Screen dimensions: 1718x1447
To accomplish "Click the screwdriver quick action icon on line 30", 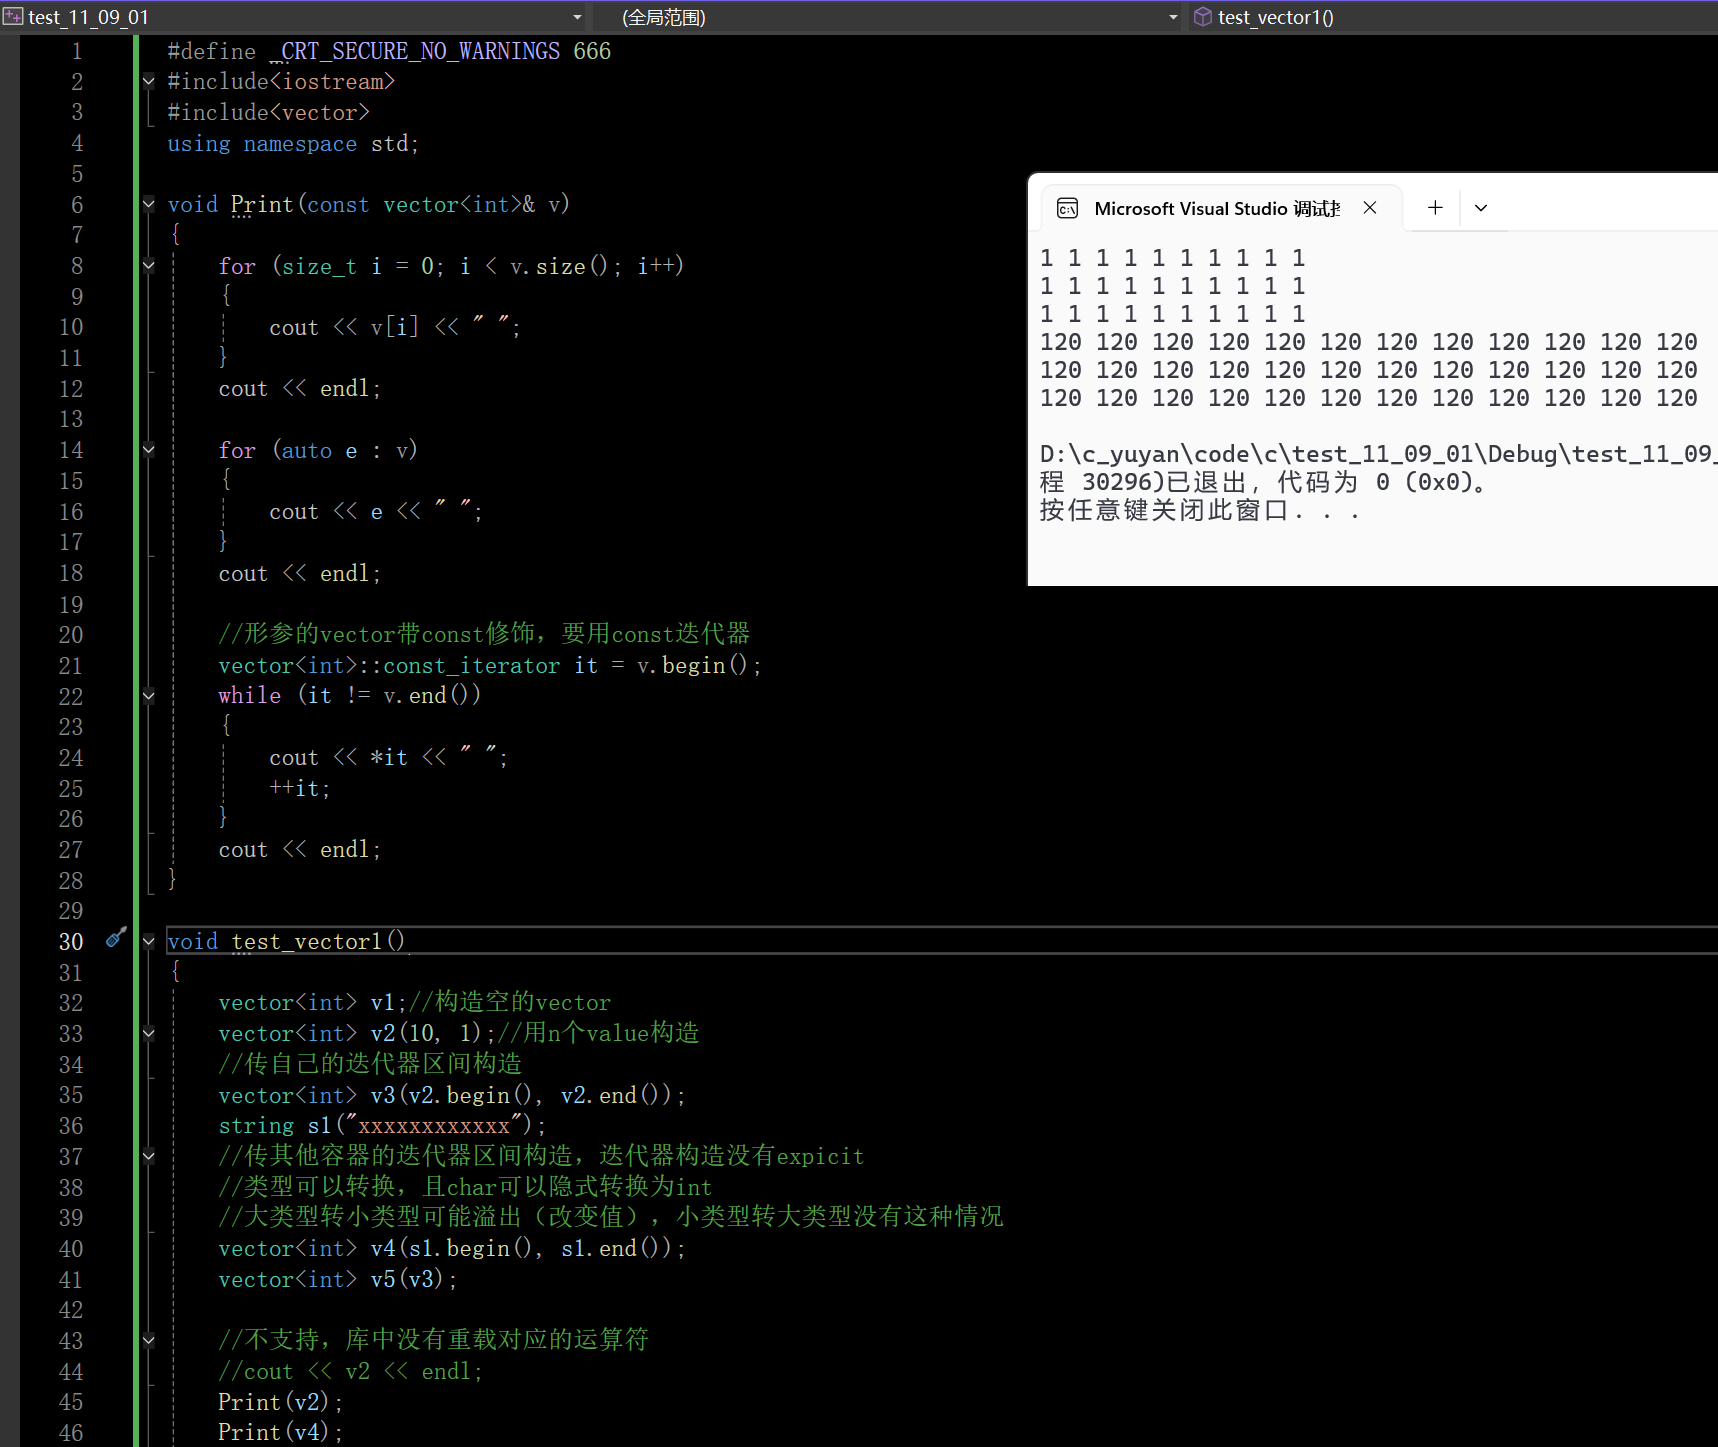I will coord(116,937).
